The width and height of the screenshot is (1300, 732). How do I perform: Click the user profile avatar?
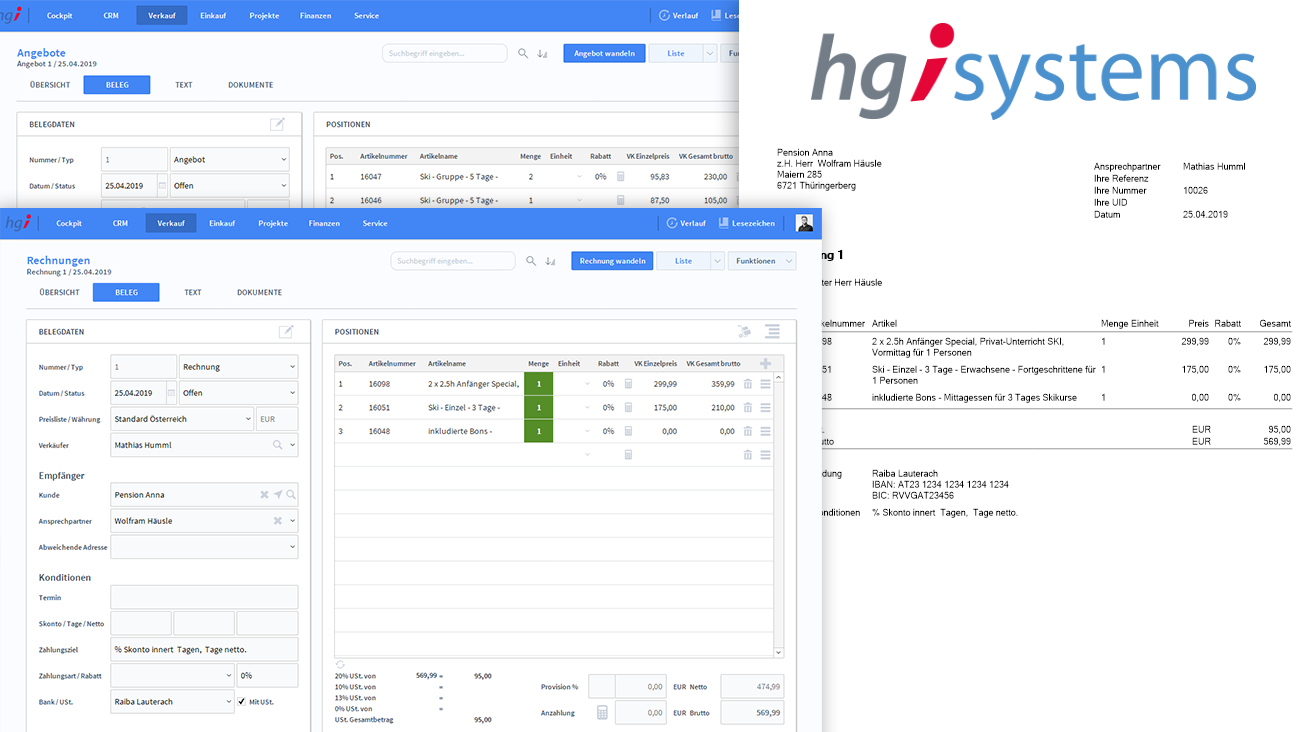804,223
